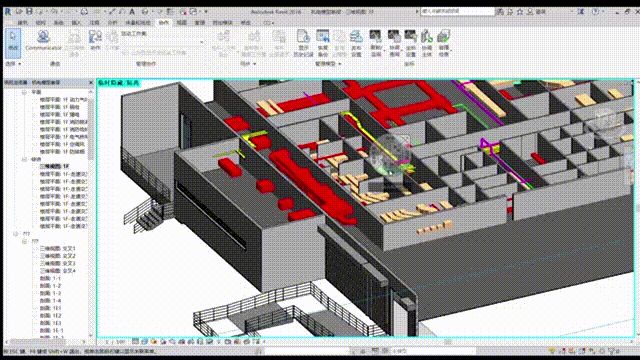Click Save in the quick access toolbar

(x=29, y=11)
